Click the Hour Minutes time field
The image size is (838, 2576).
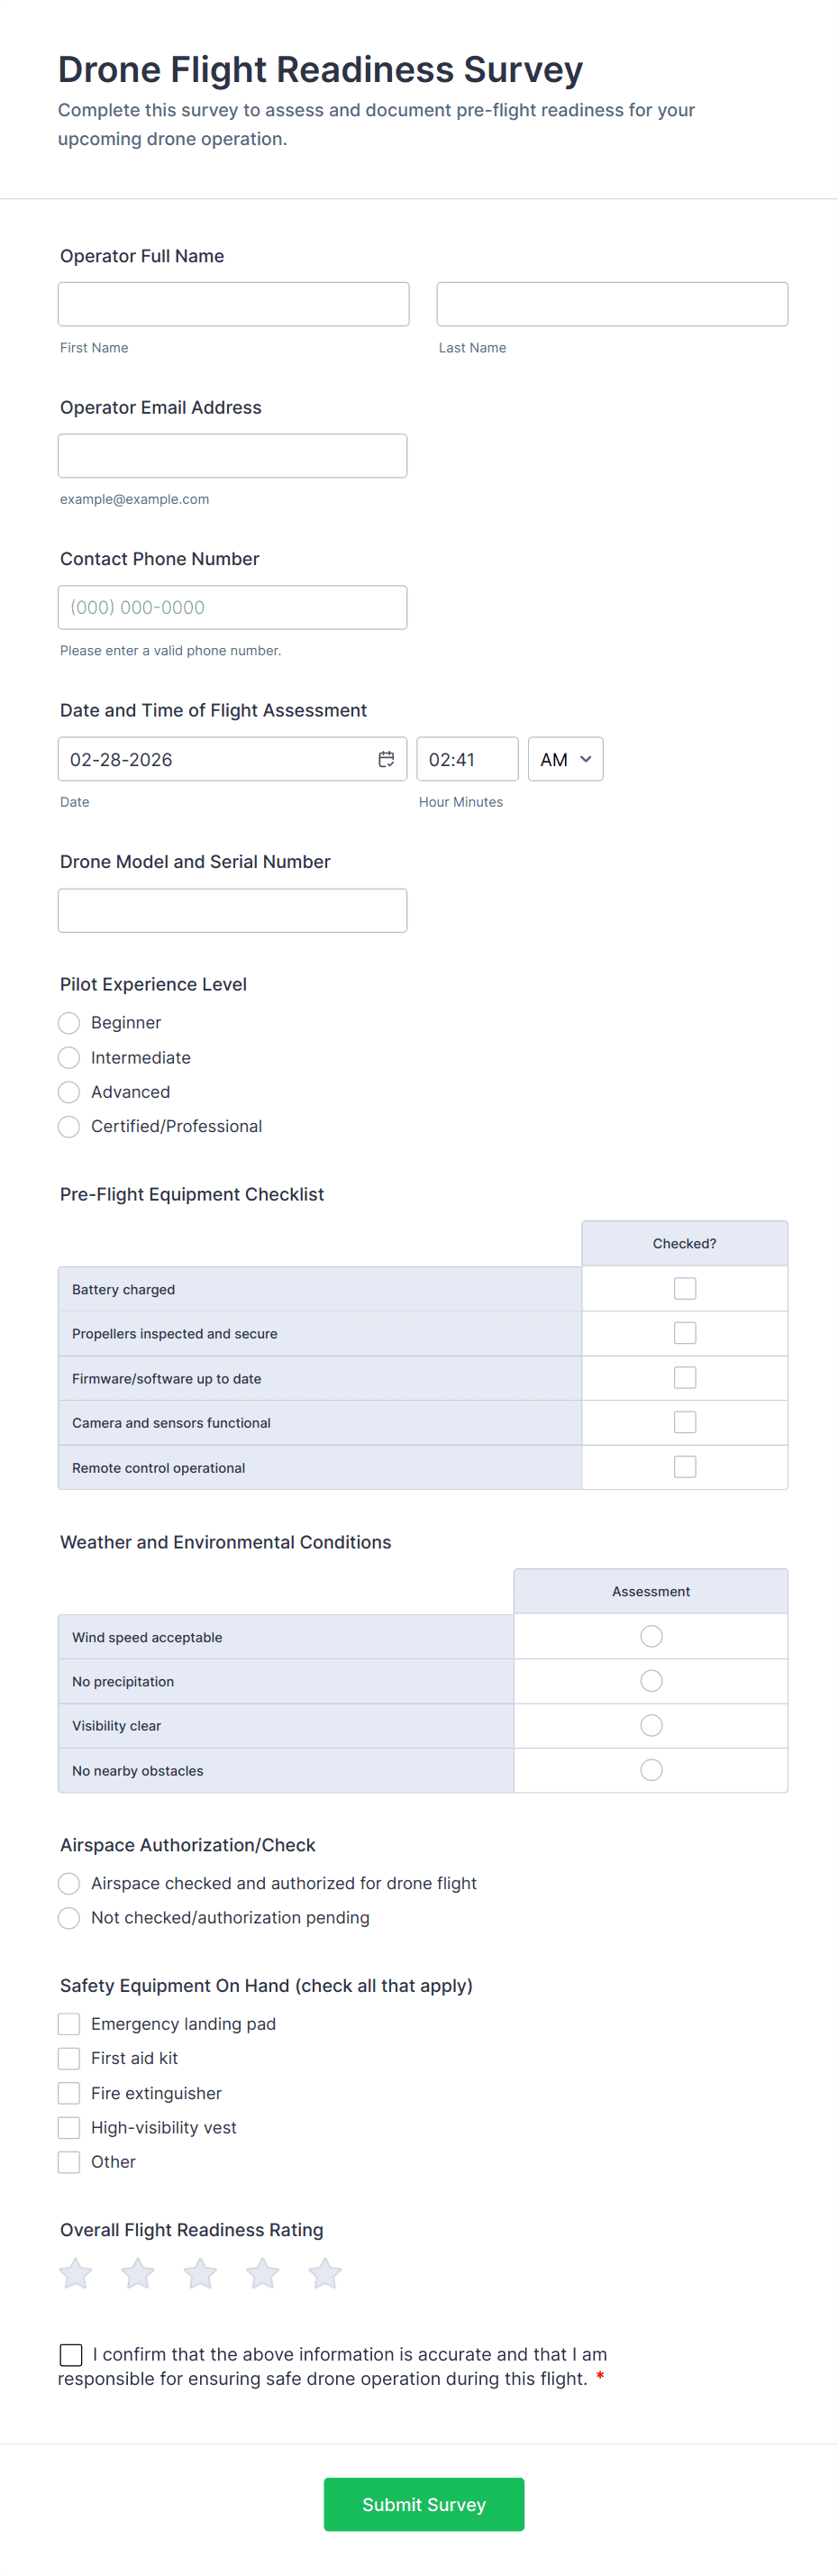tap(467, 759)
